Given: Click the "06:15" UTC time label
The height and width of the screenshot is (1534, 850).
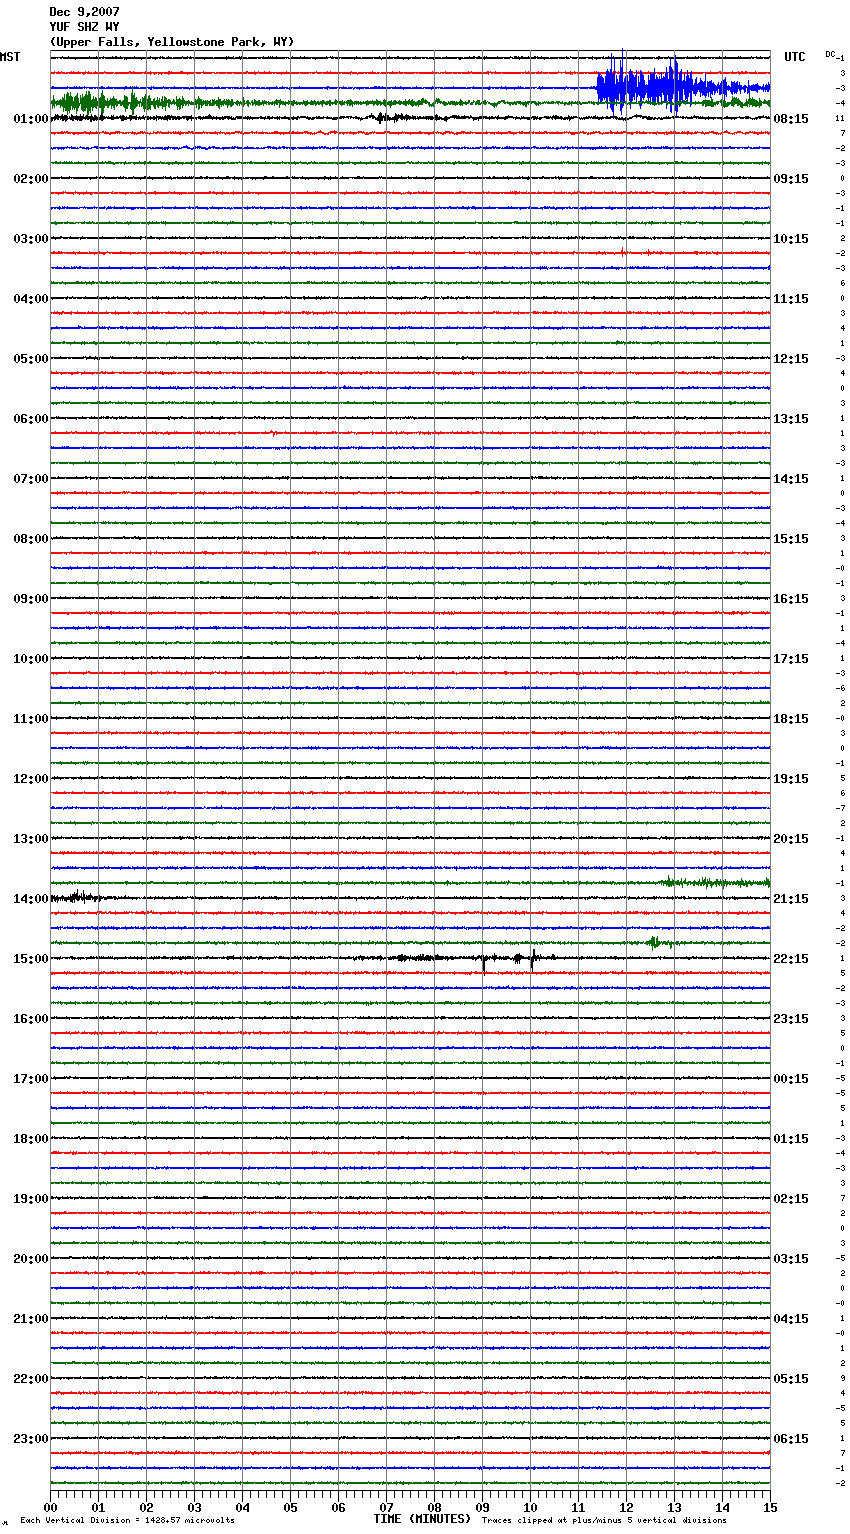Looking at the screenshot, I should click(x=791, y=1439).
